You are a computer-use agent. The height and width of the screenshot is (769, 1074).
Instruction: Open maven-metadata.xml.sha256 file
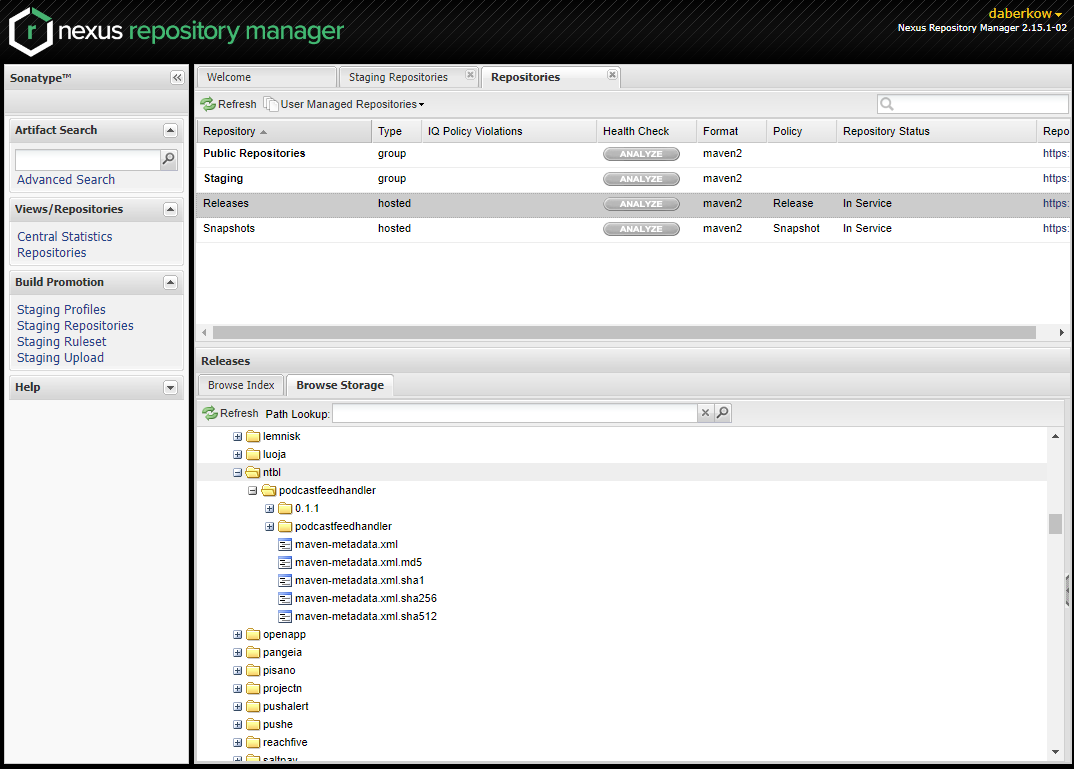click(365, 599)
